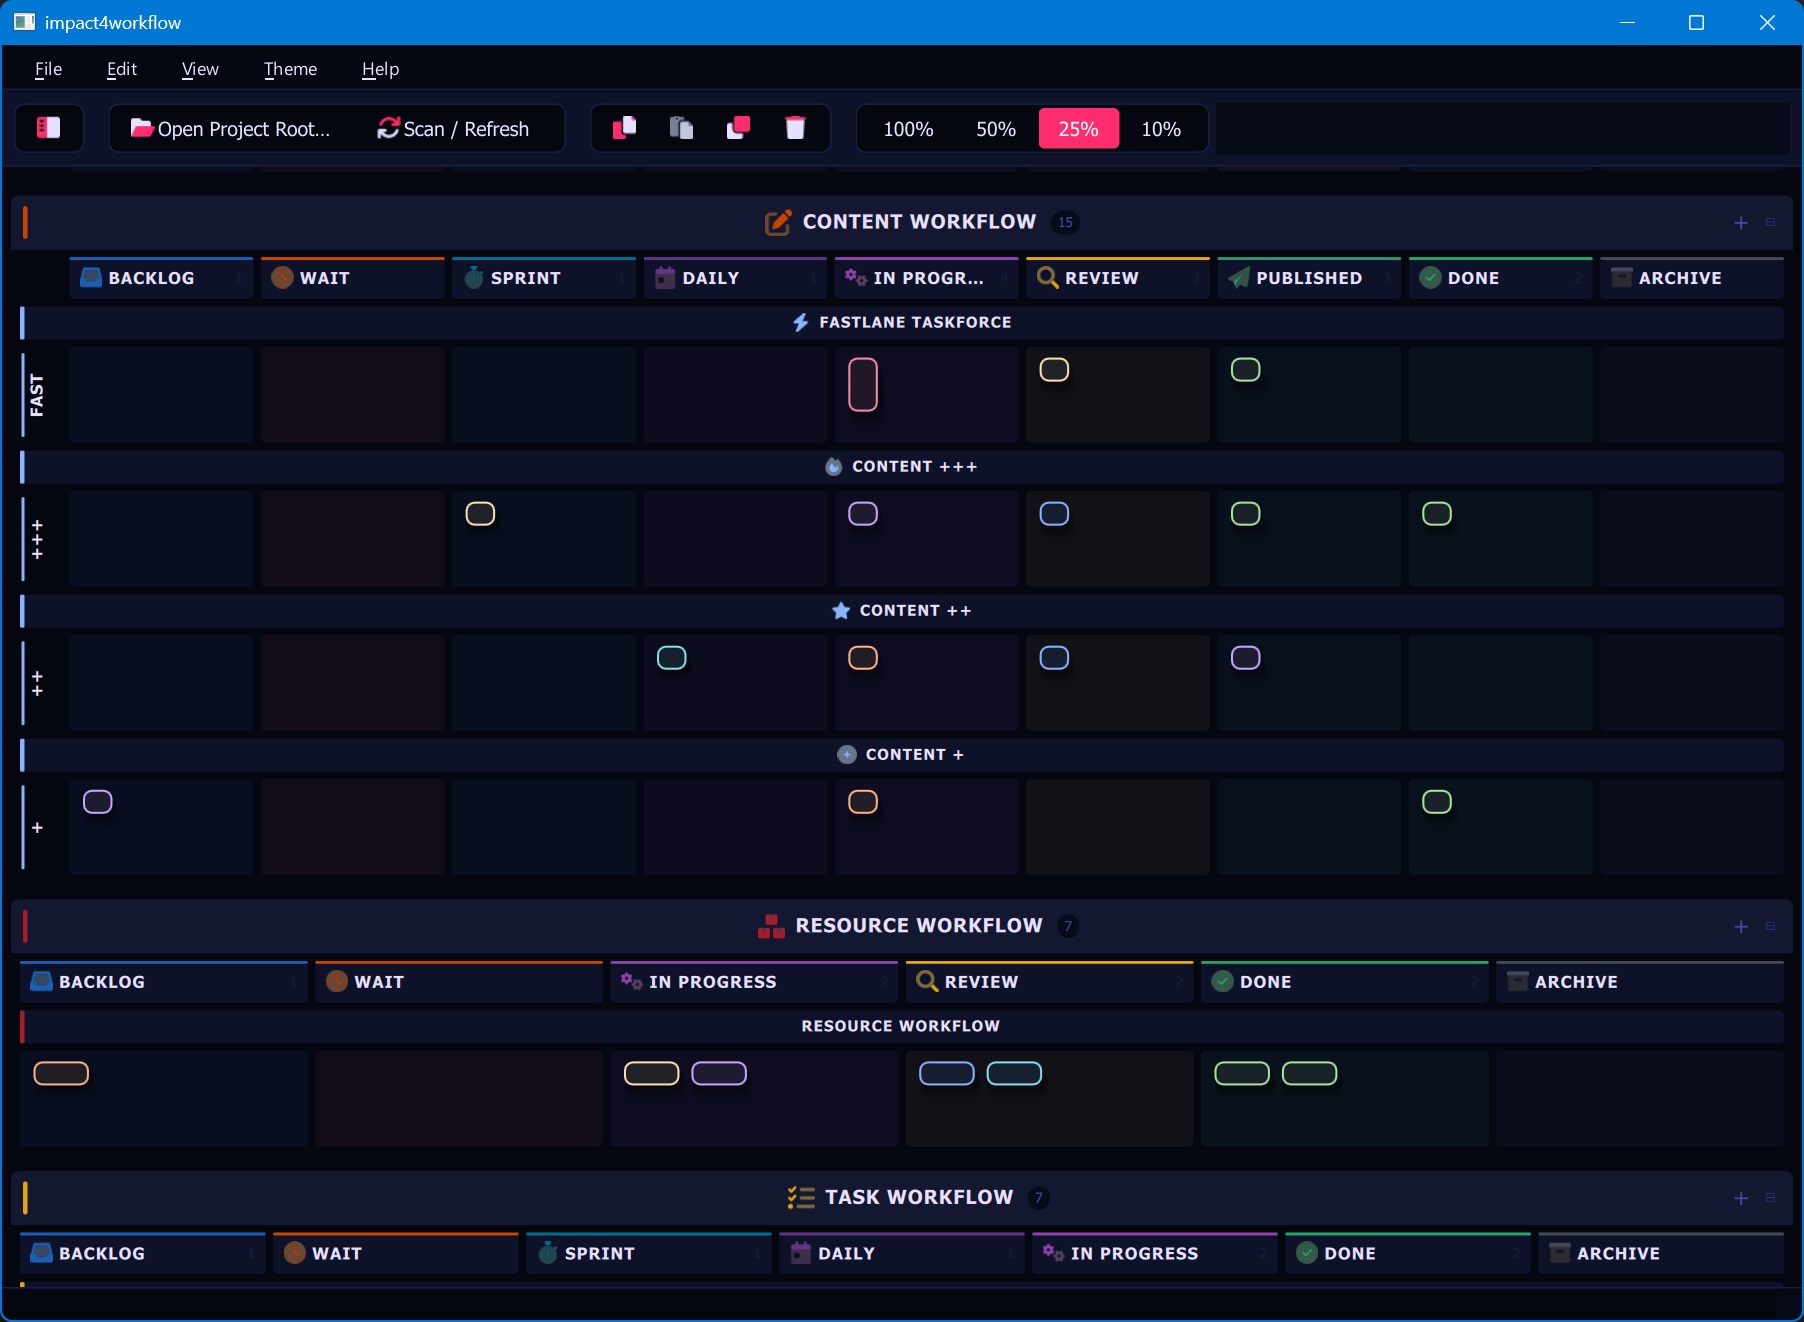Click the copy icon in toolbar
The width and height of the screenshot is (1804, 1322).
click(x=624, y=128)
